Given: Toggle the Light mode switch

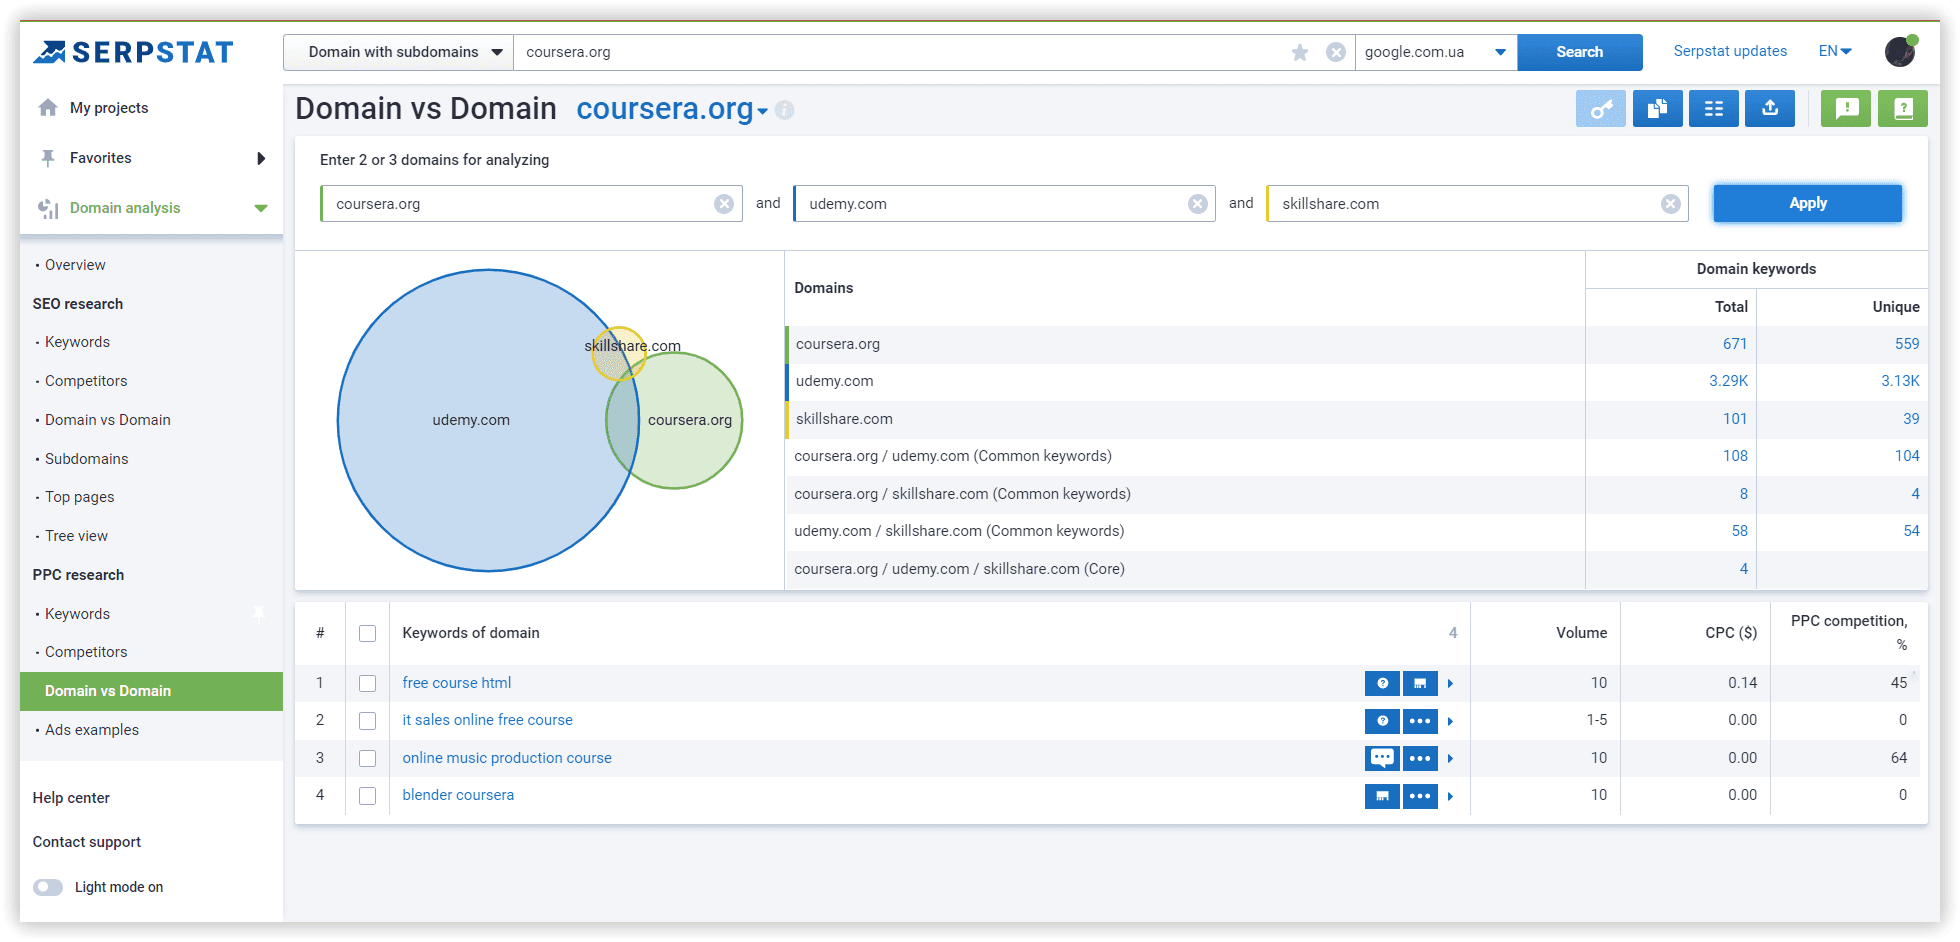Looking at the screenshot, I should [48, 887].
